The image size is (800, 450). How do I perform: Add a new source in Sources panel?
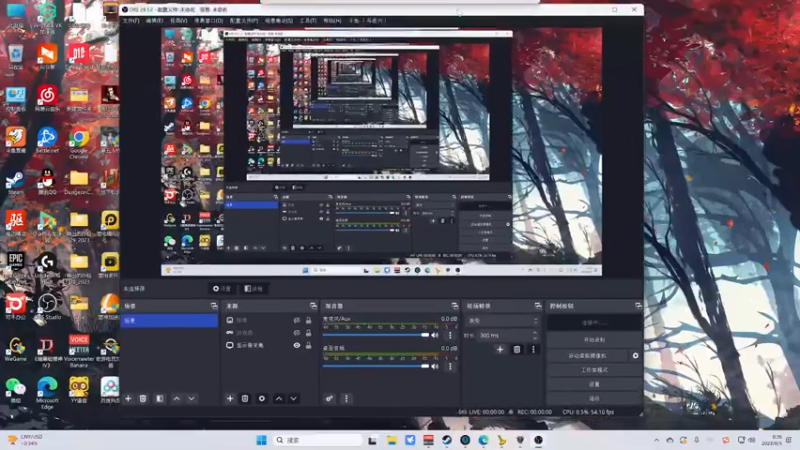[x=230, y=398]
